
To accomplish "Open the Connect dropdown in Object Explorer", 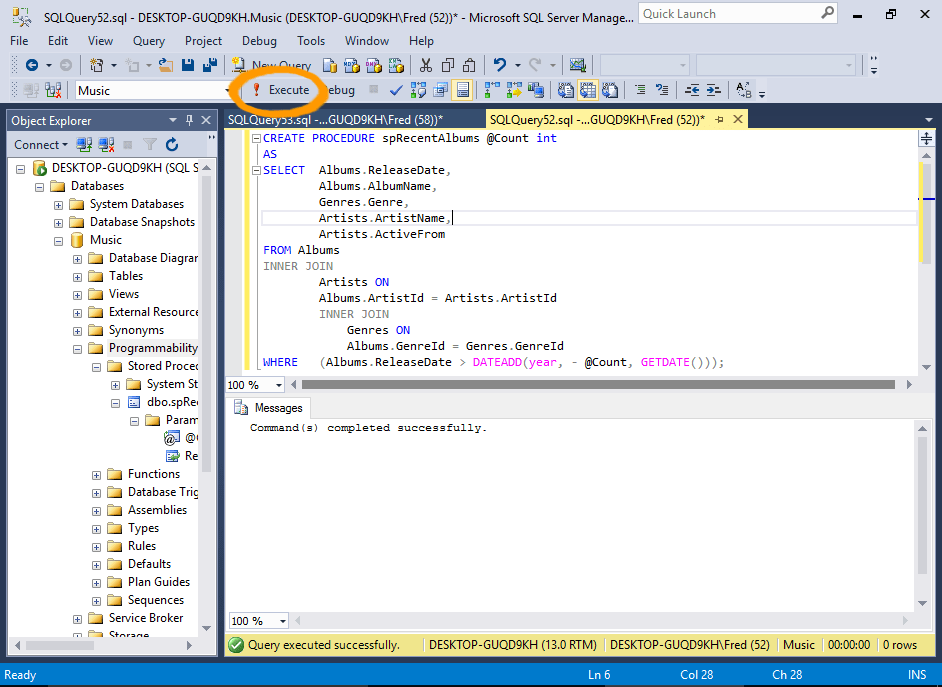I will 39,144.
